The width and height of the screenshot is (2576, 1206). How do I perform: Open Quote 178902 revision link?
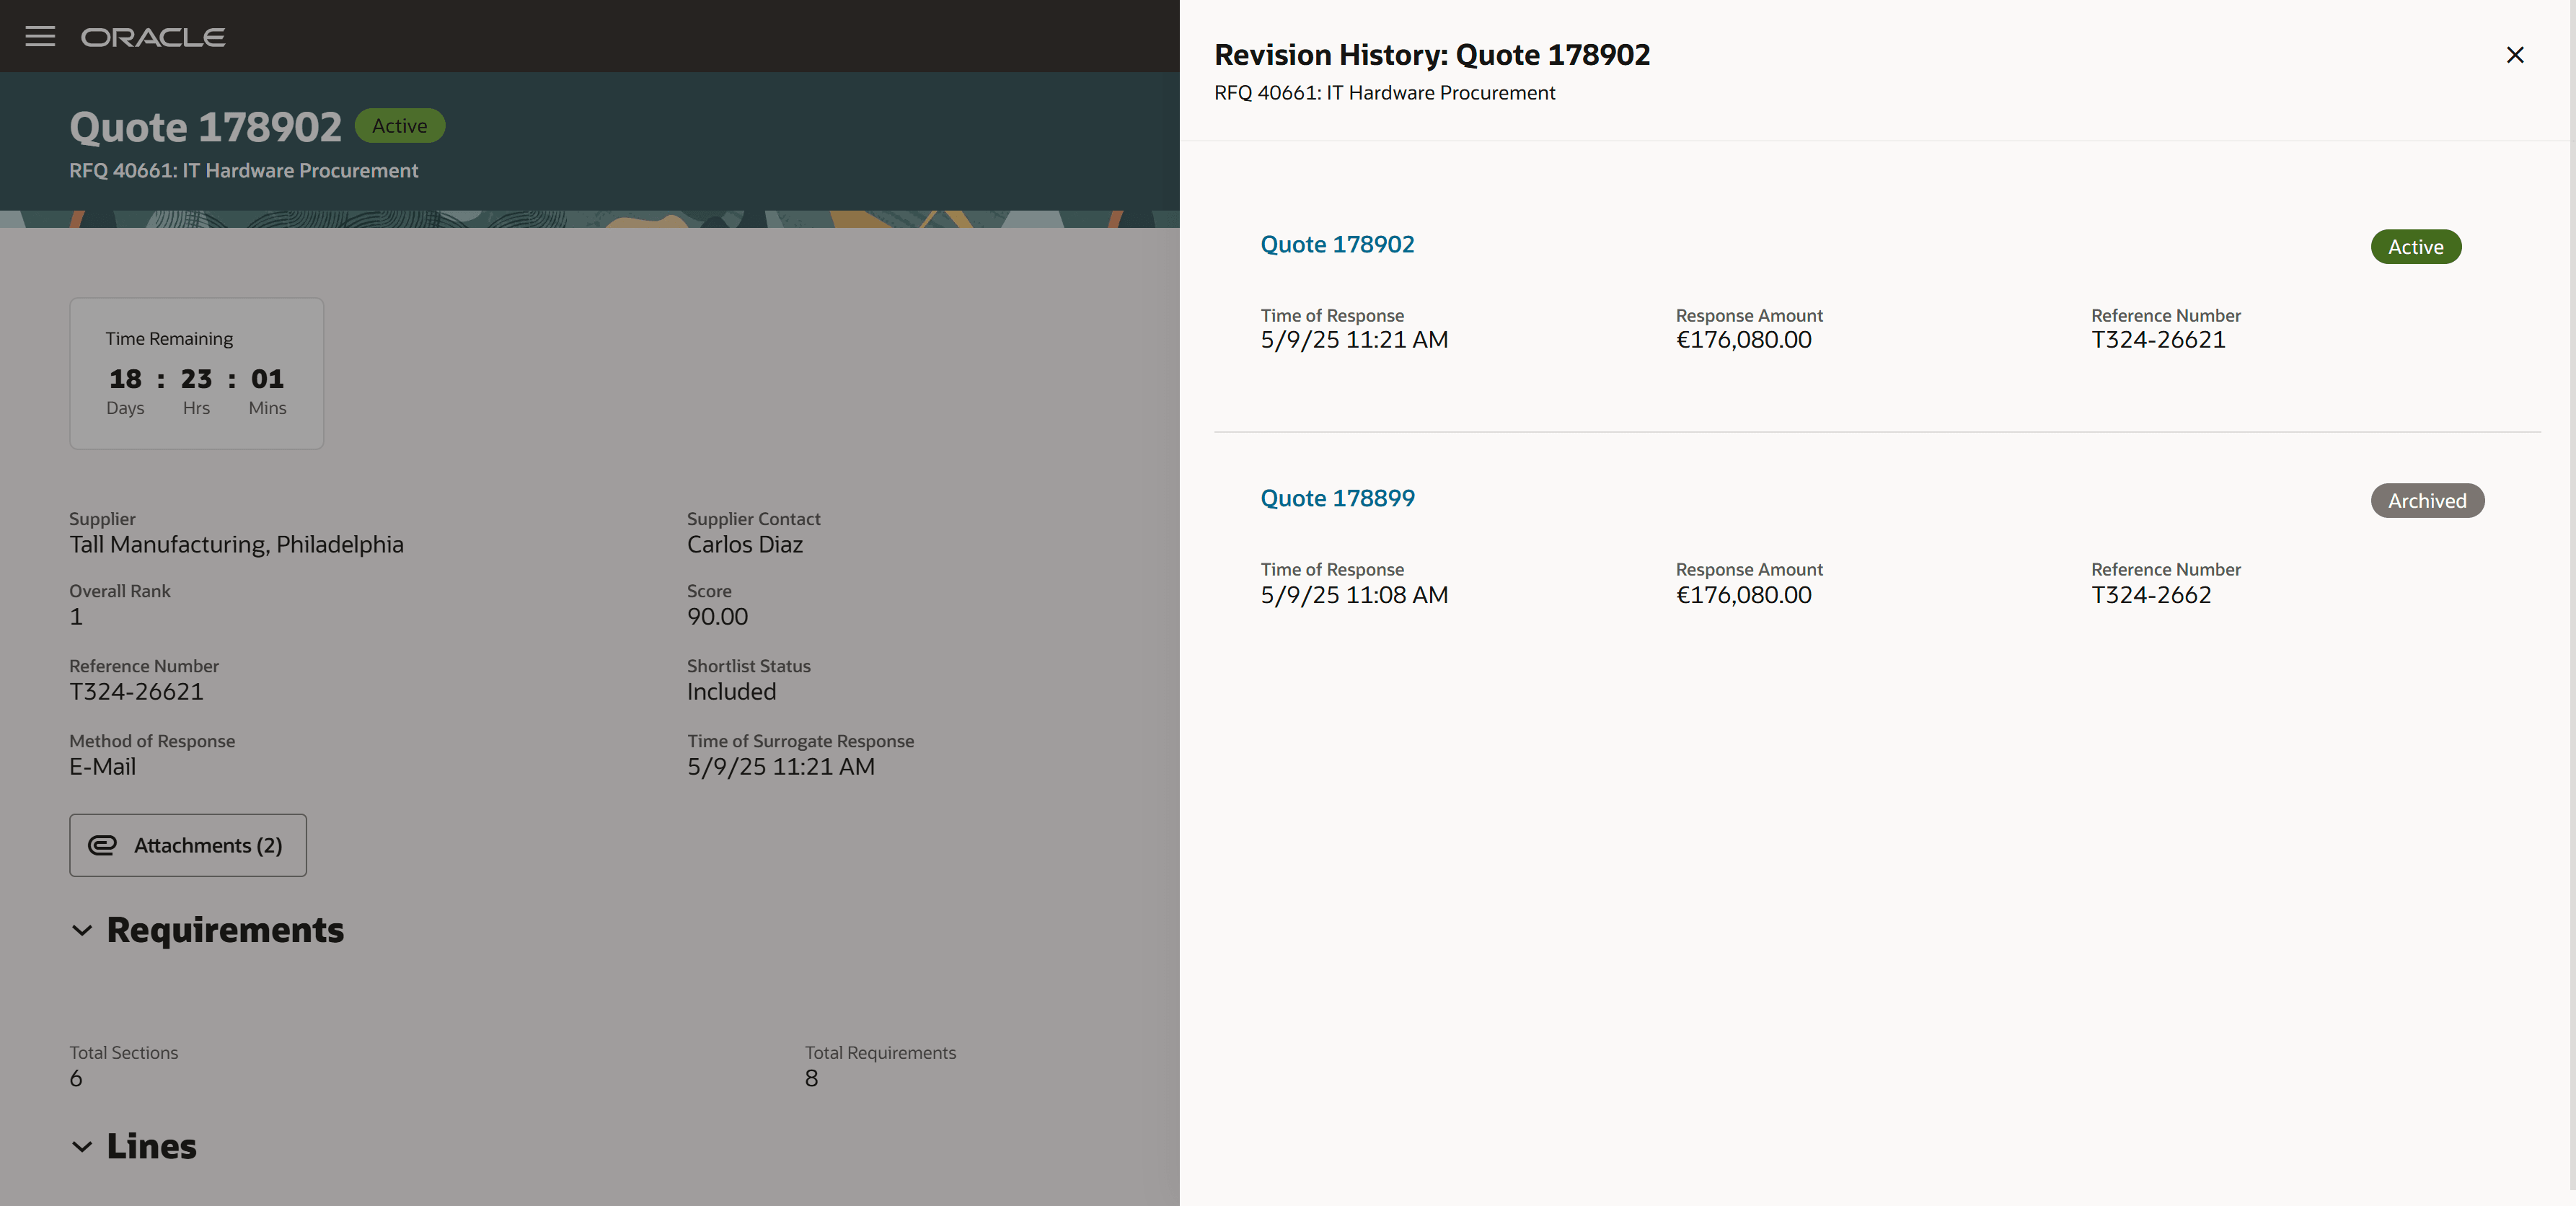pyautogui.click(x=1336, y=245)
